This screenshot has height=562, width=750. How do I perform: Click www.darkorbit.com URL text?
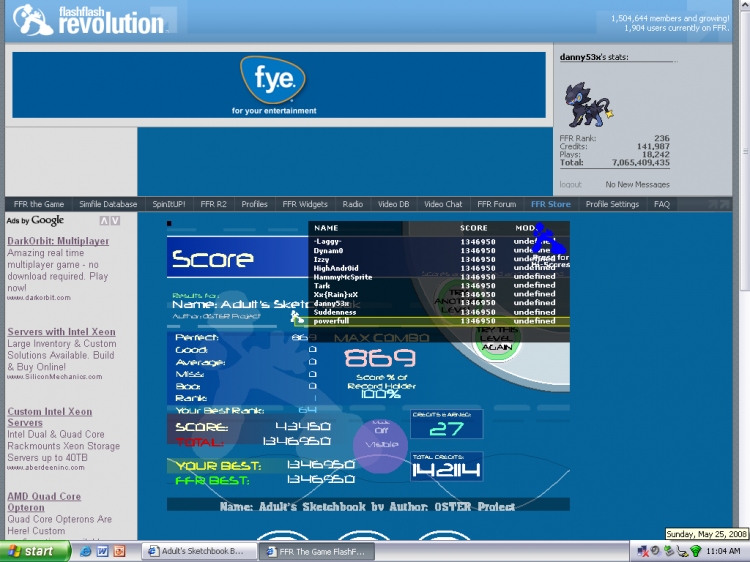[x=39, y=298]
